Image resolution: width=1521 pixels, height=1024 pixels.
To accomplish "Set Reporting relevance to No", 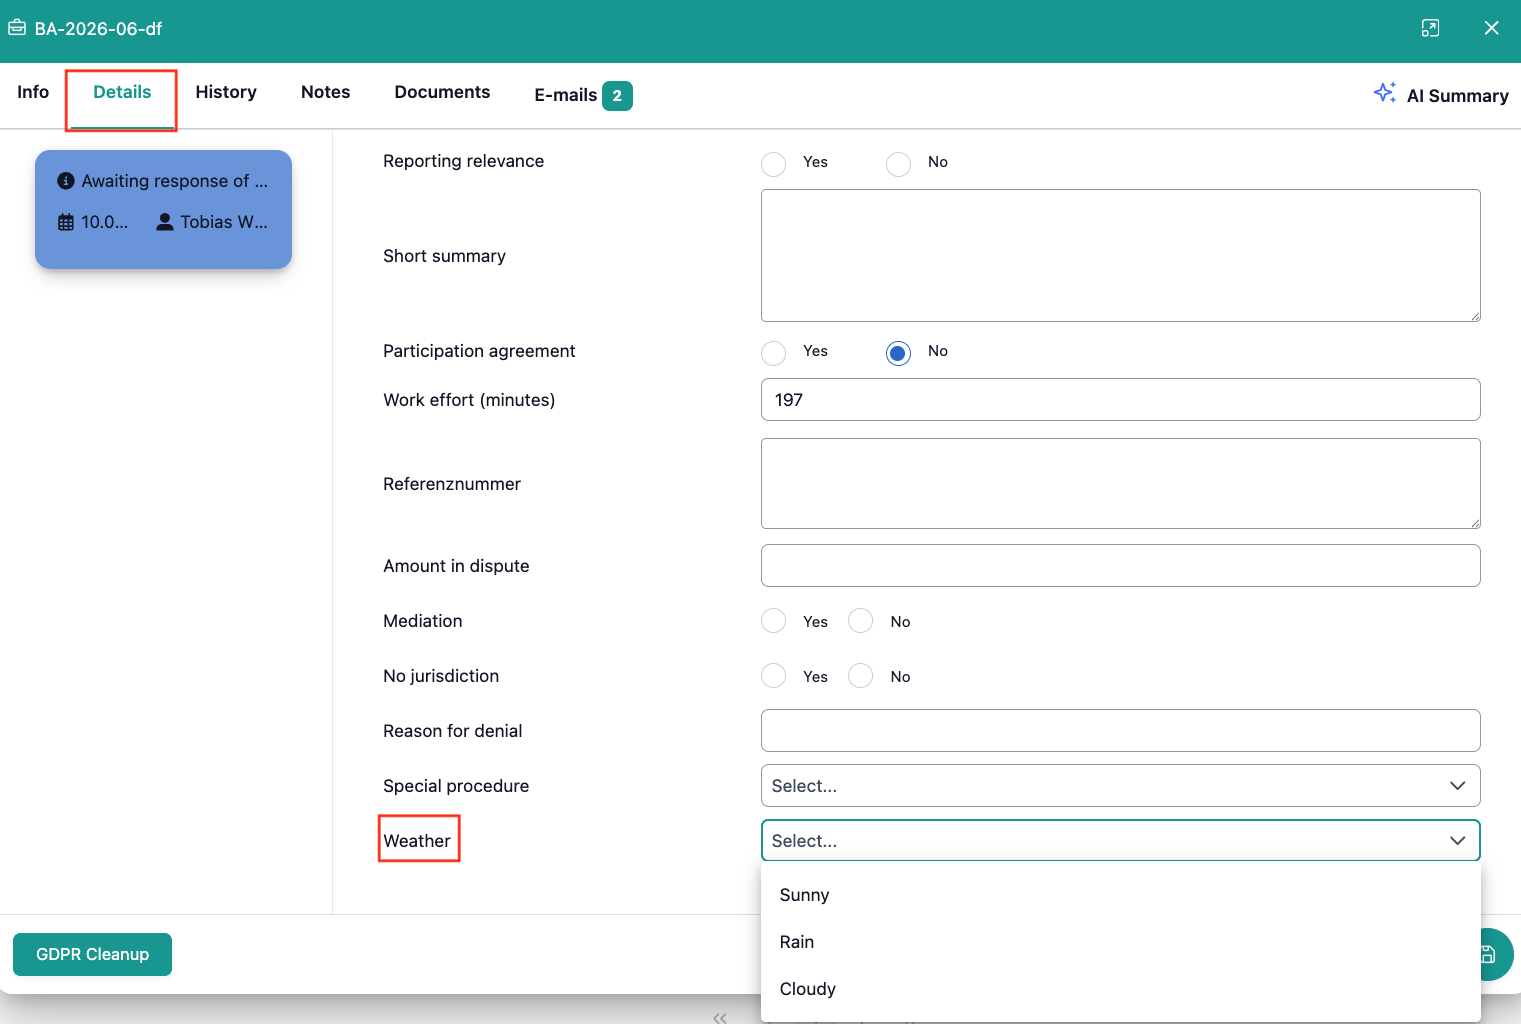I will coord(898,163).
